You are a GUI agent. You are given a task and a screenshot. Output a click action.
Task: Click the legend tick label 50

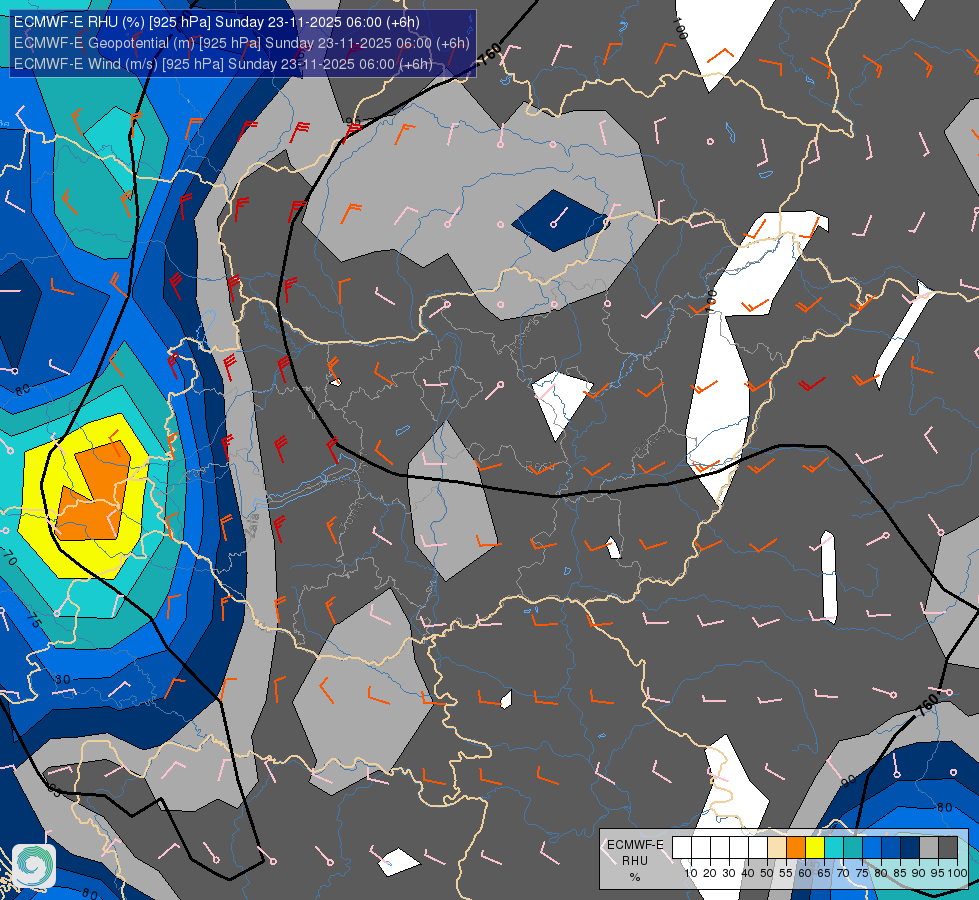point(767,873)
